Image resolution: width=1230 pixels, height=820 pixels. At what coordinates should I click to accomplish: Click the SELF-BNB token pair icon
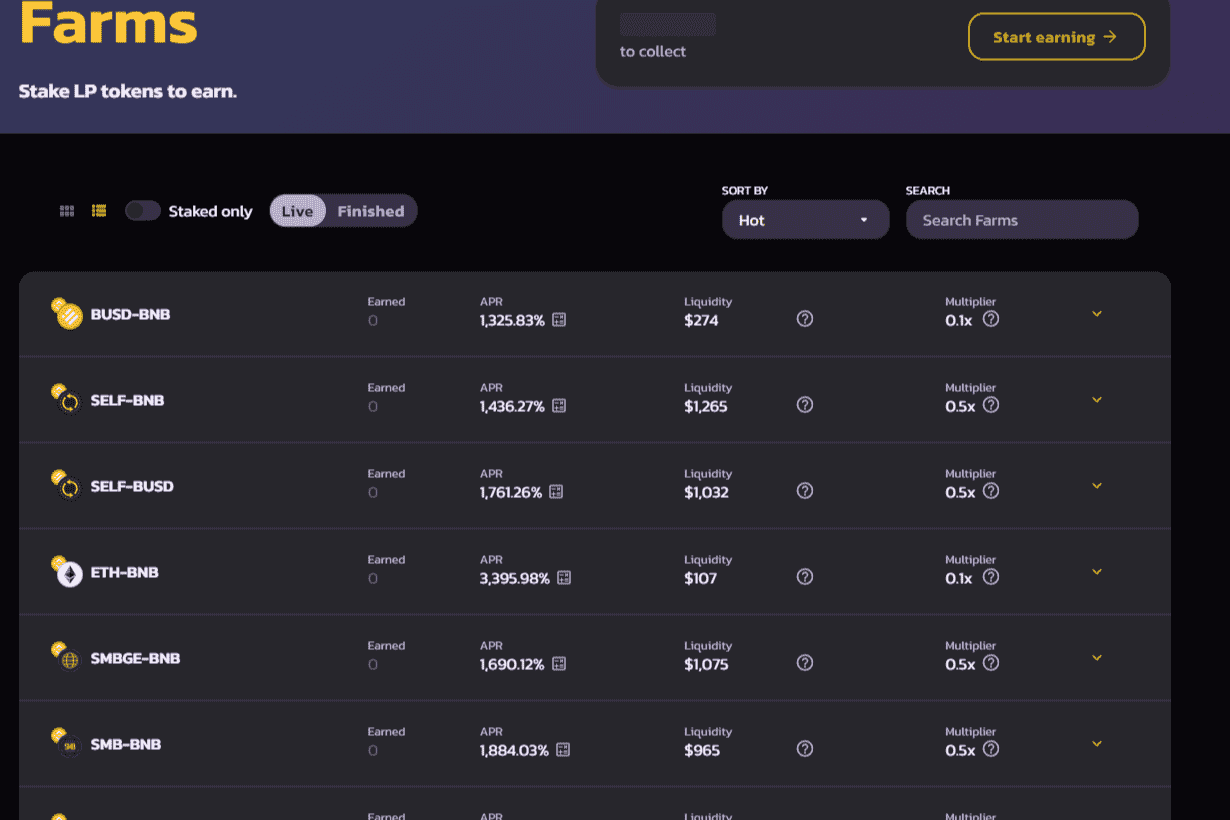[x=67, y=399]
